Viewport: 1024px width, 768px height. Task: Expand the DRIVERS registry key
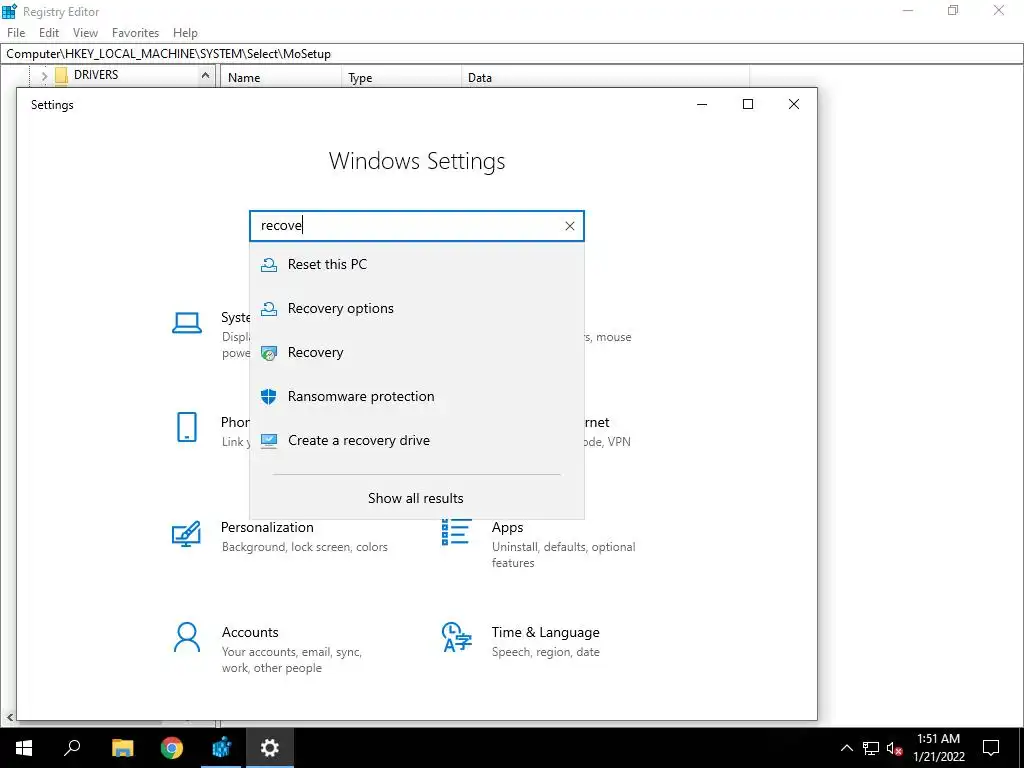point(44,76)
